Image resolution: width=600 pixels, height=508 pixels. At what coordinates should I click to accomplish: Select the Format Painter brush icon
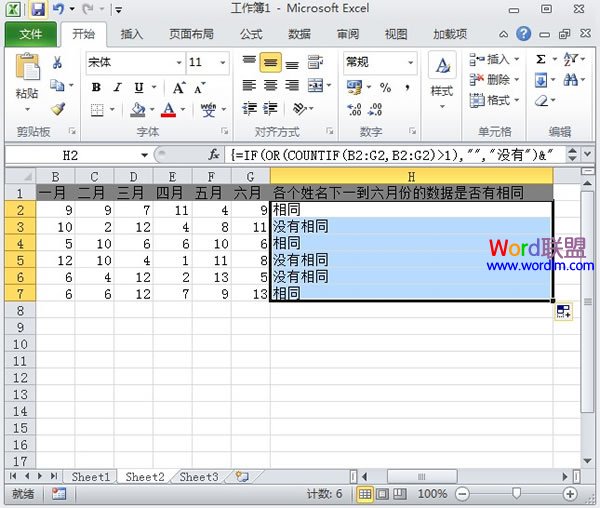pos(58,108)
